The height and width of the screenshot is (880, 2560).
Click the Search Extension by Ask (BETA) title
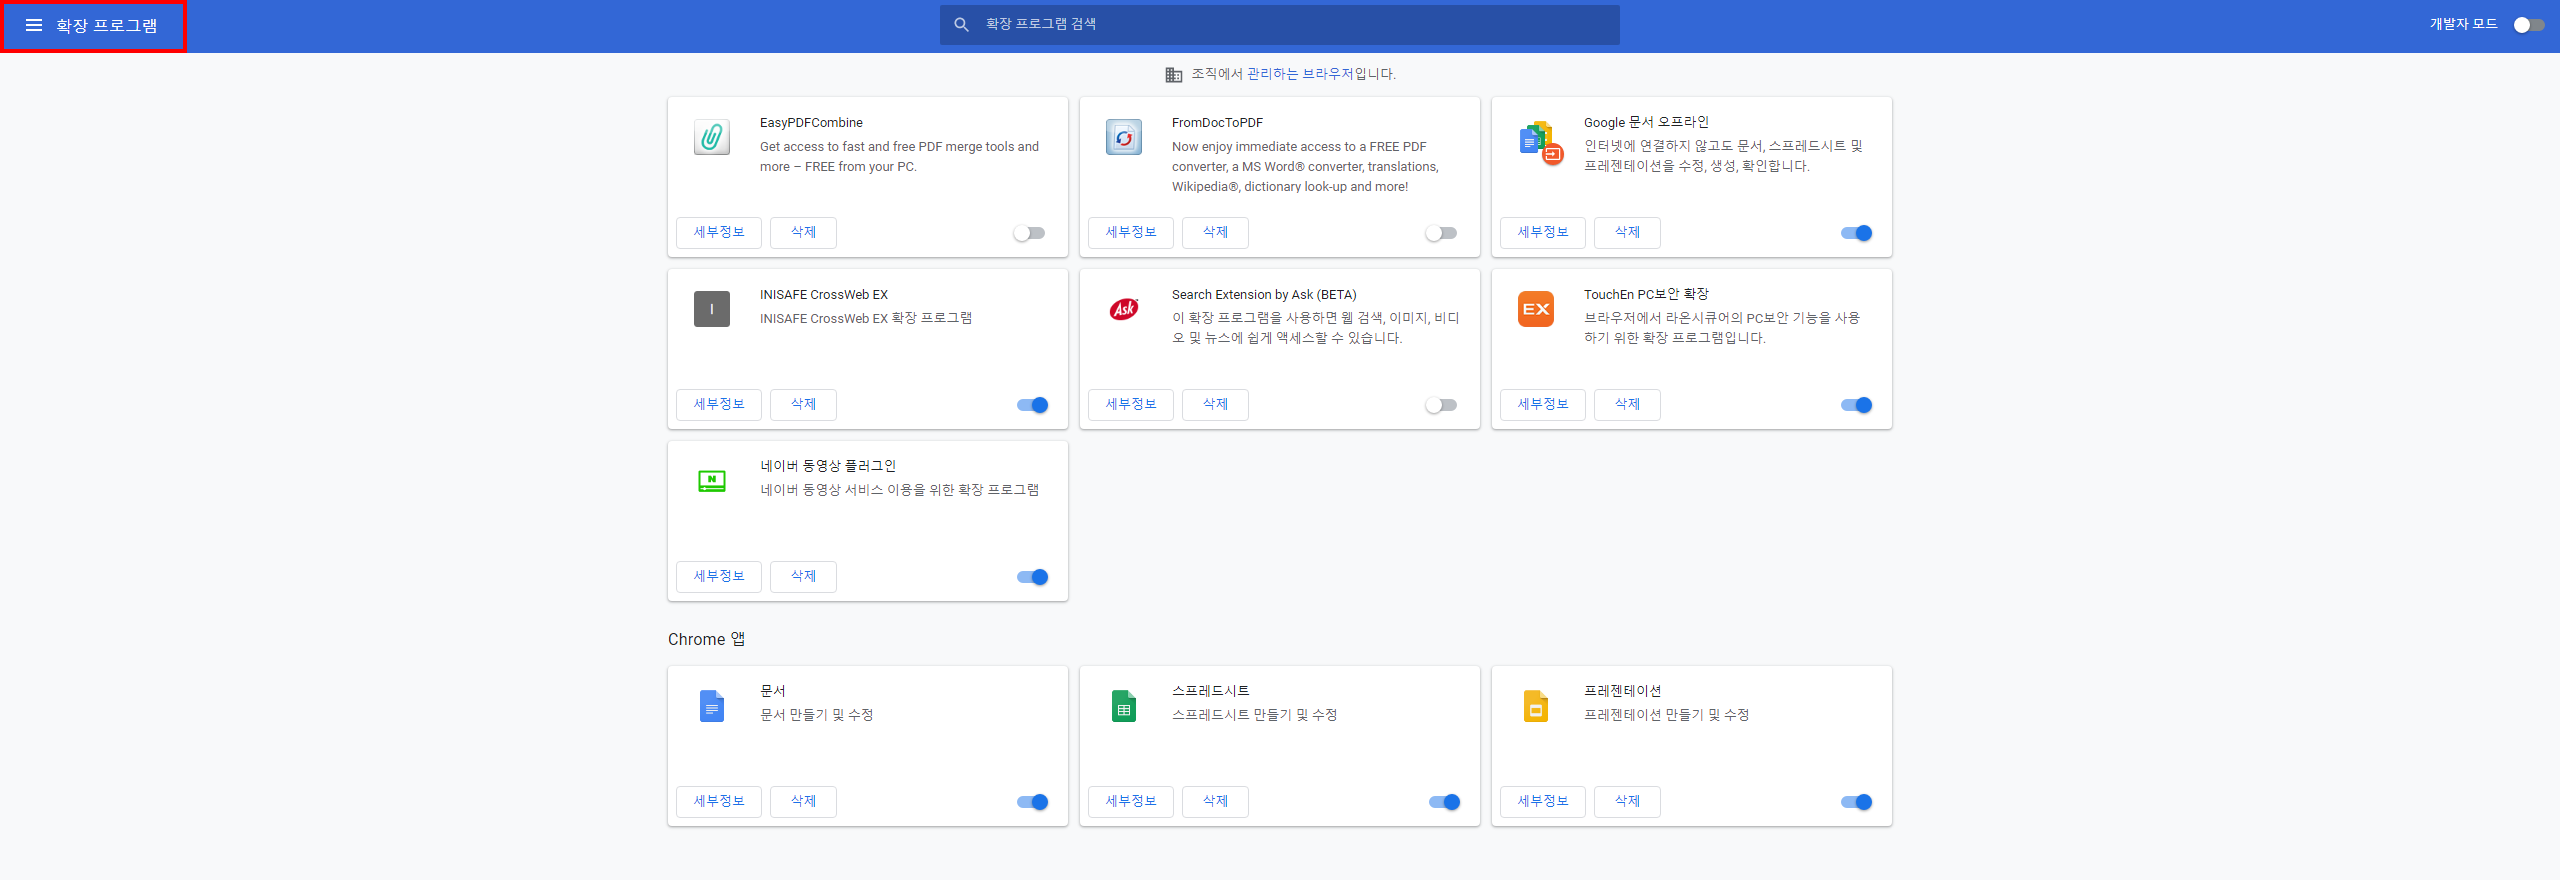(1264, 295)
